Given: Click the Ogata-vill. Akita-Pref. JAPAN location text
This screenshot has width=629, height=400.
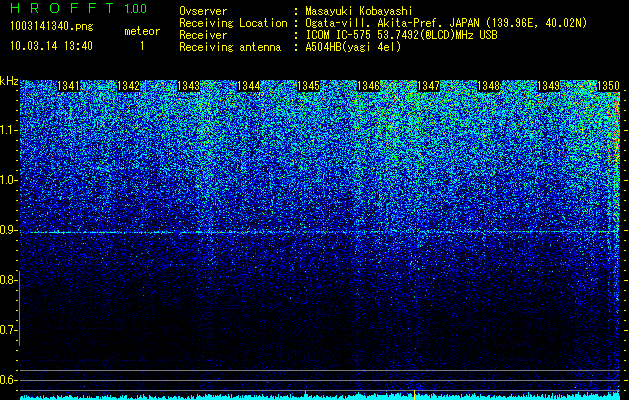Looking at the screenshot, I should [446, 23].
